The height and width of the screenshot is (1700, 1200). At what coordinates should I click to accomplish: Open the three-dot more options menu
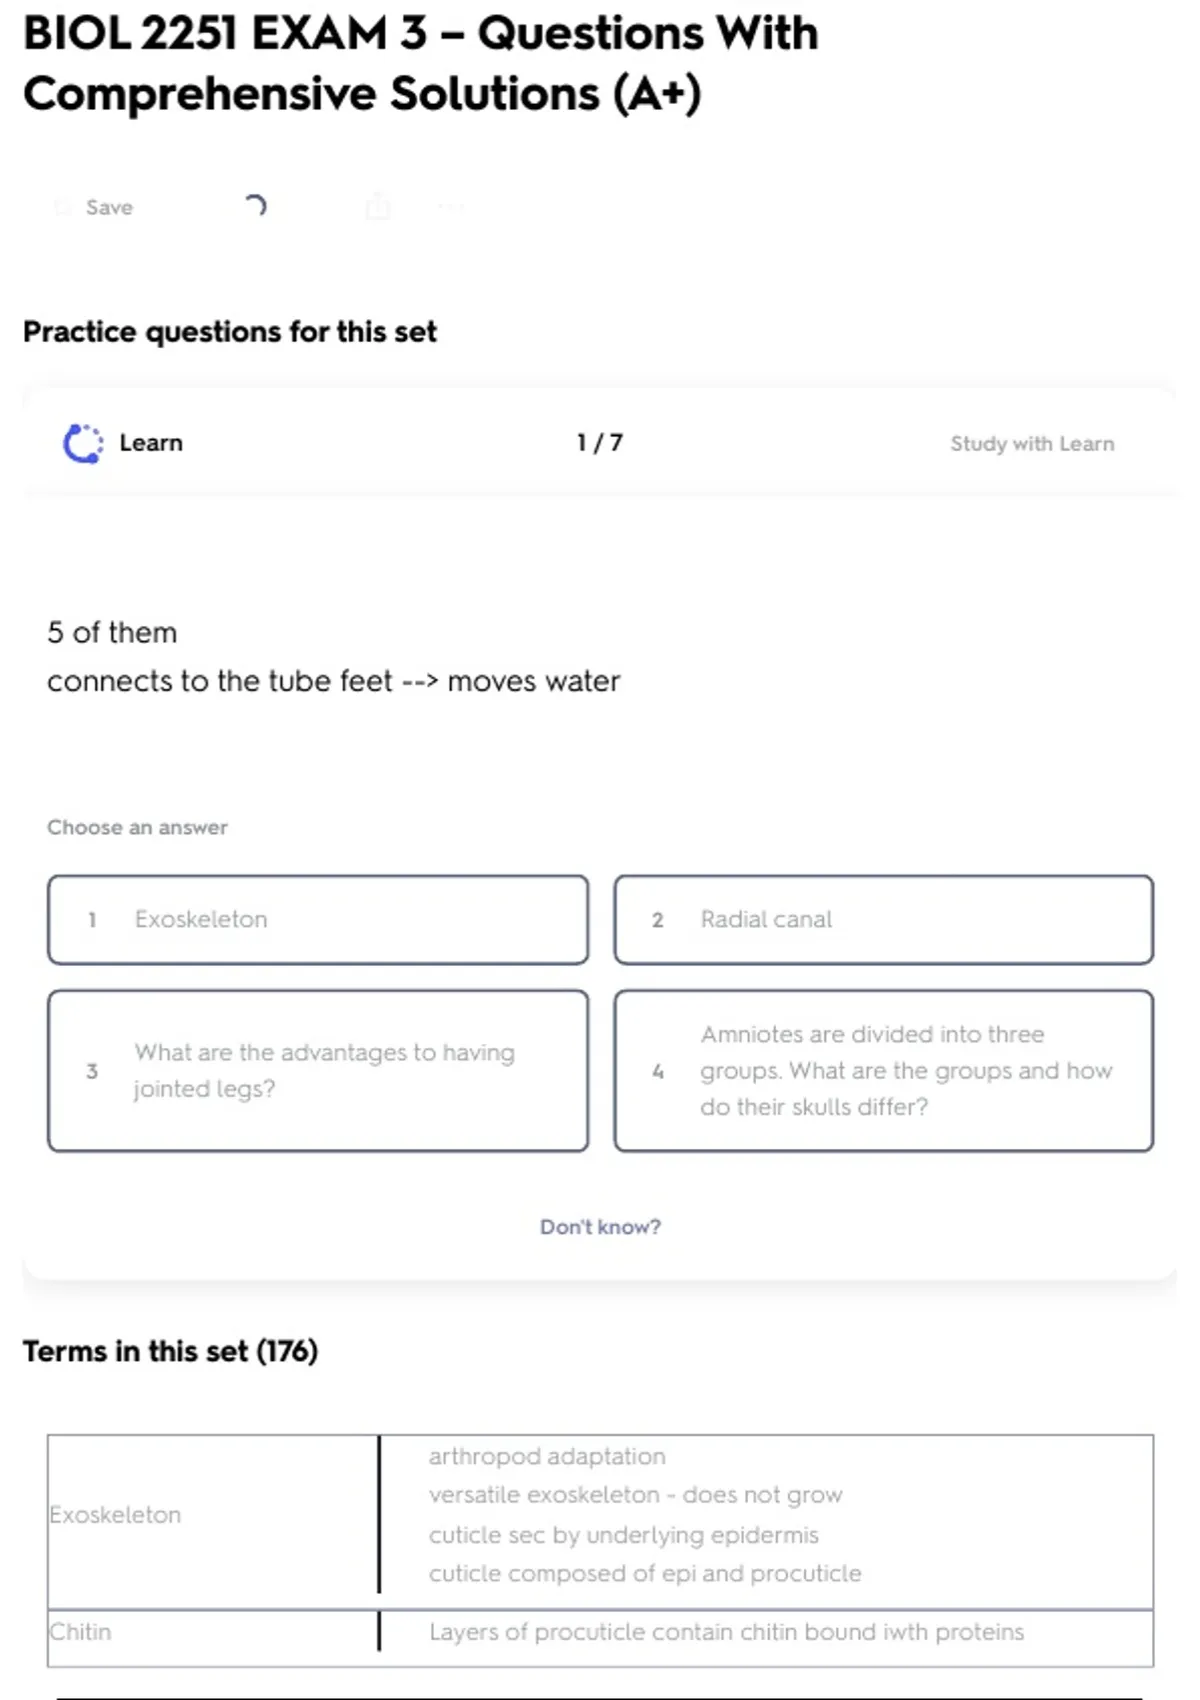(x=451, y=207)
